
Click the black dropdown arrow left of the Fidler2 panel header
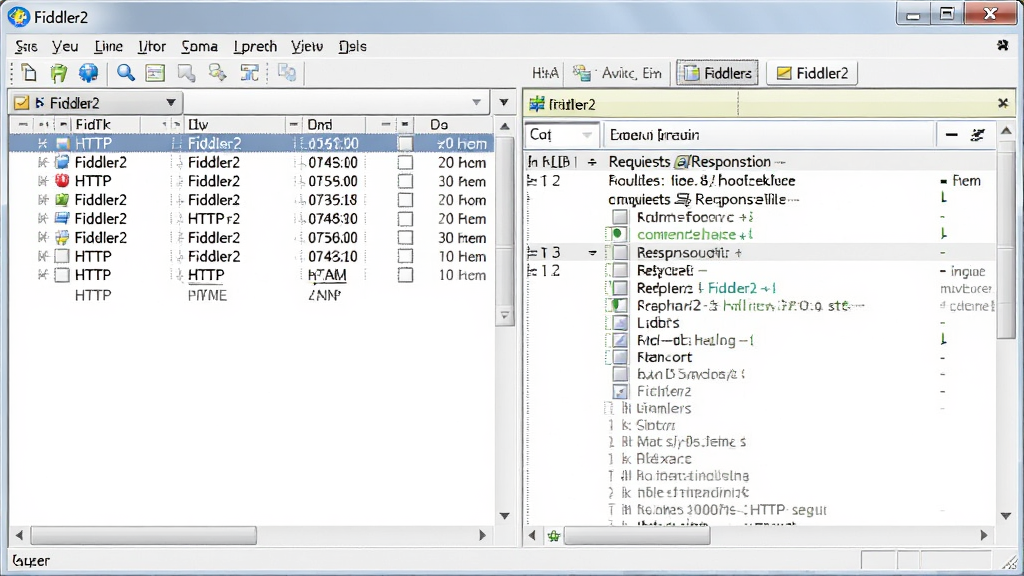tap(504, 103)
